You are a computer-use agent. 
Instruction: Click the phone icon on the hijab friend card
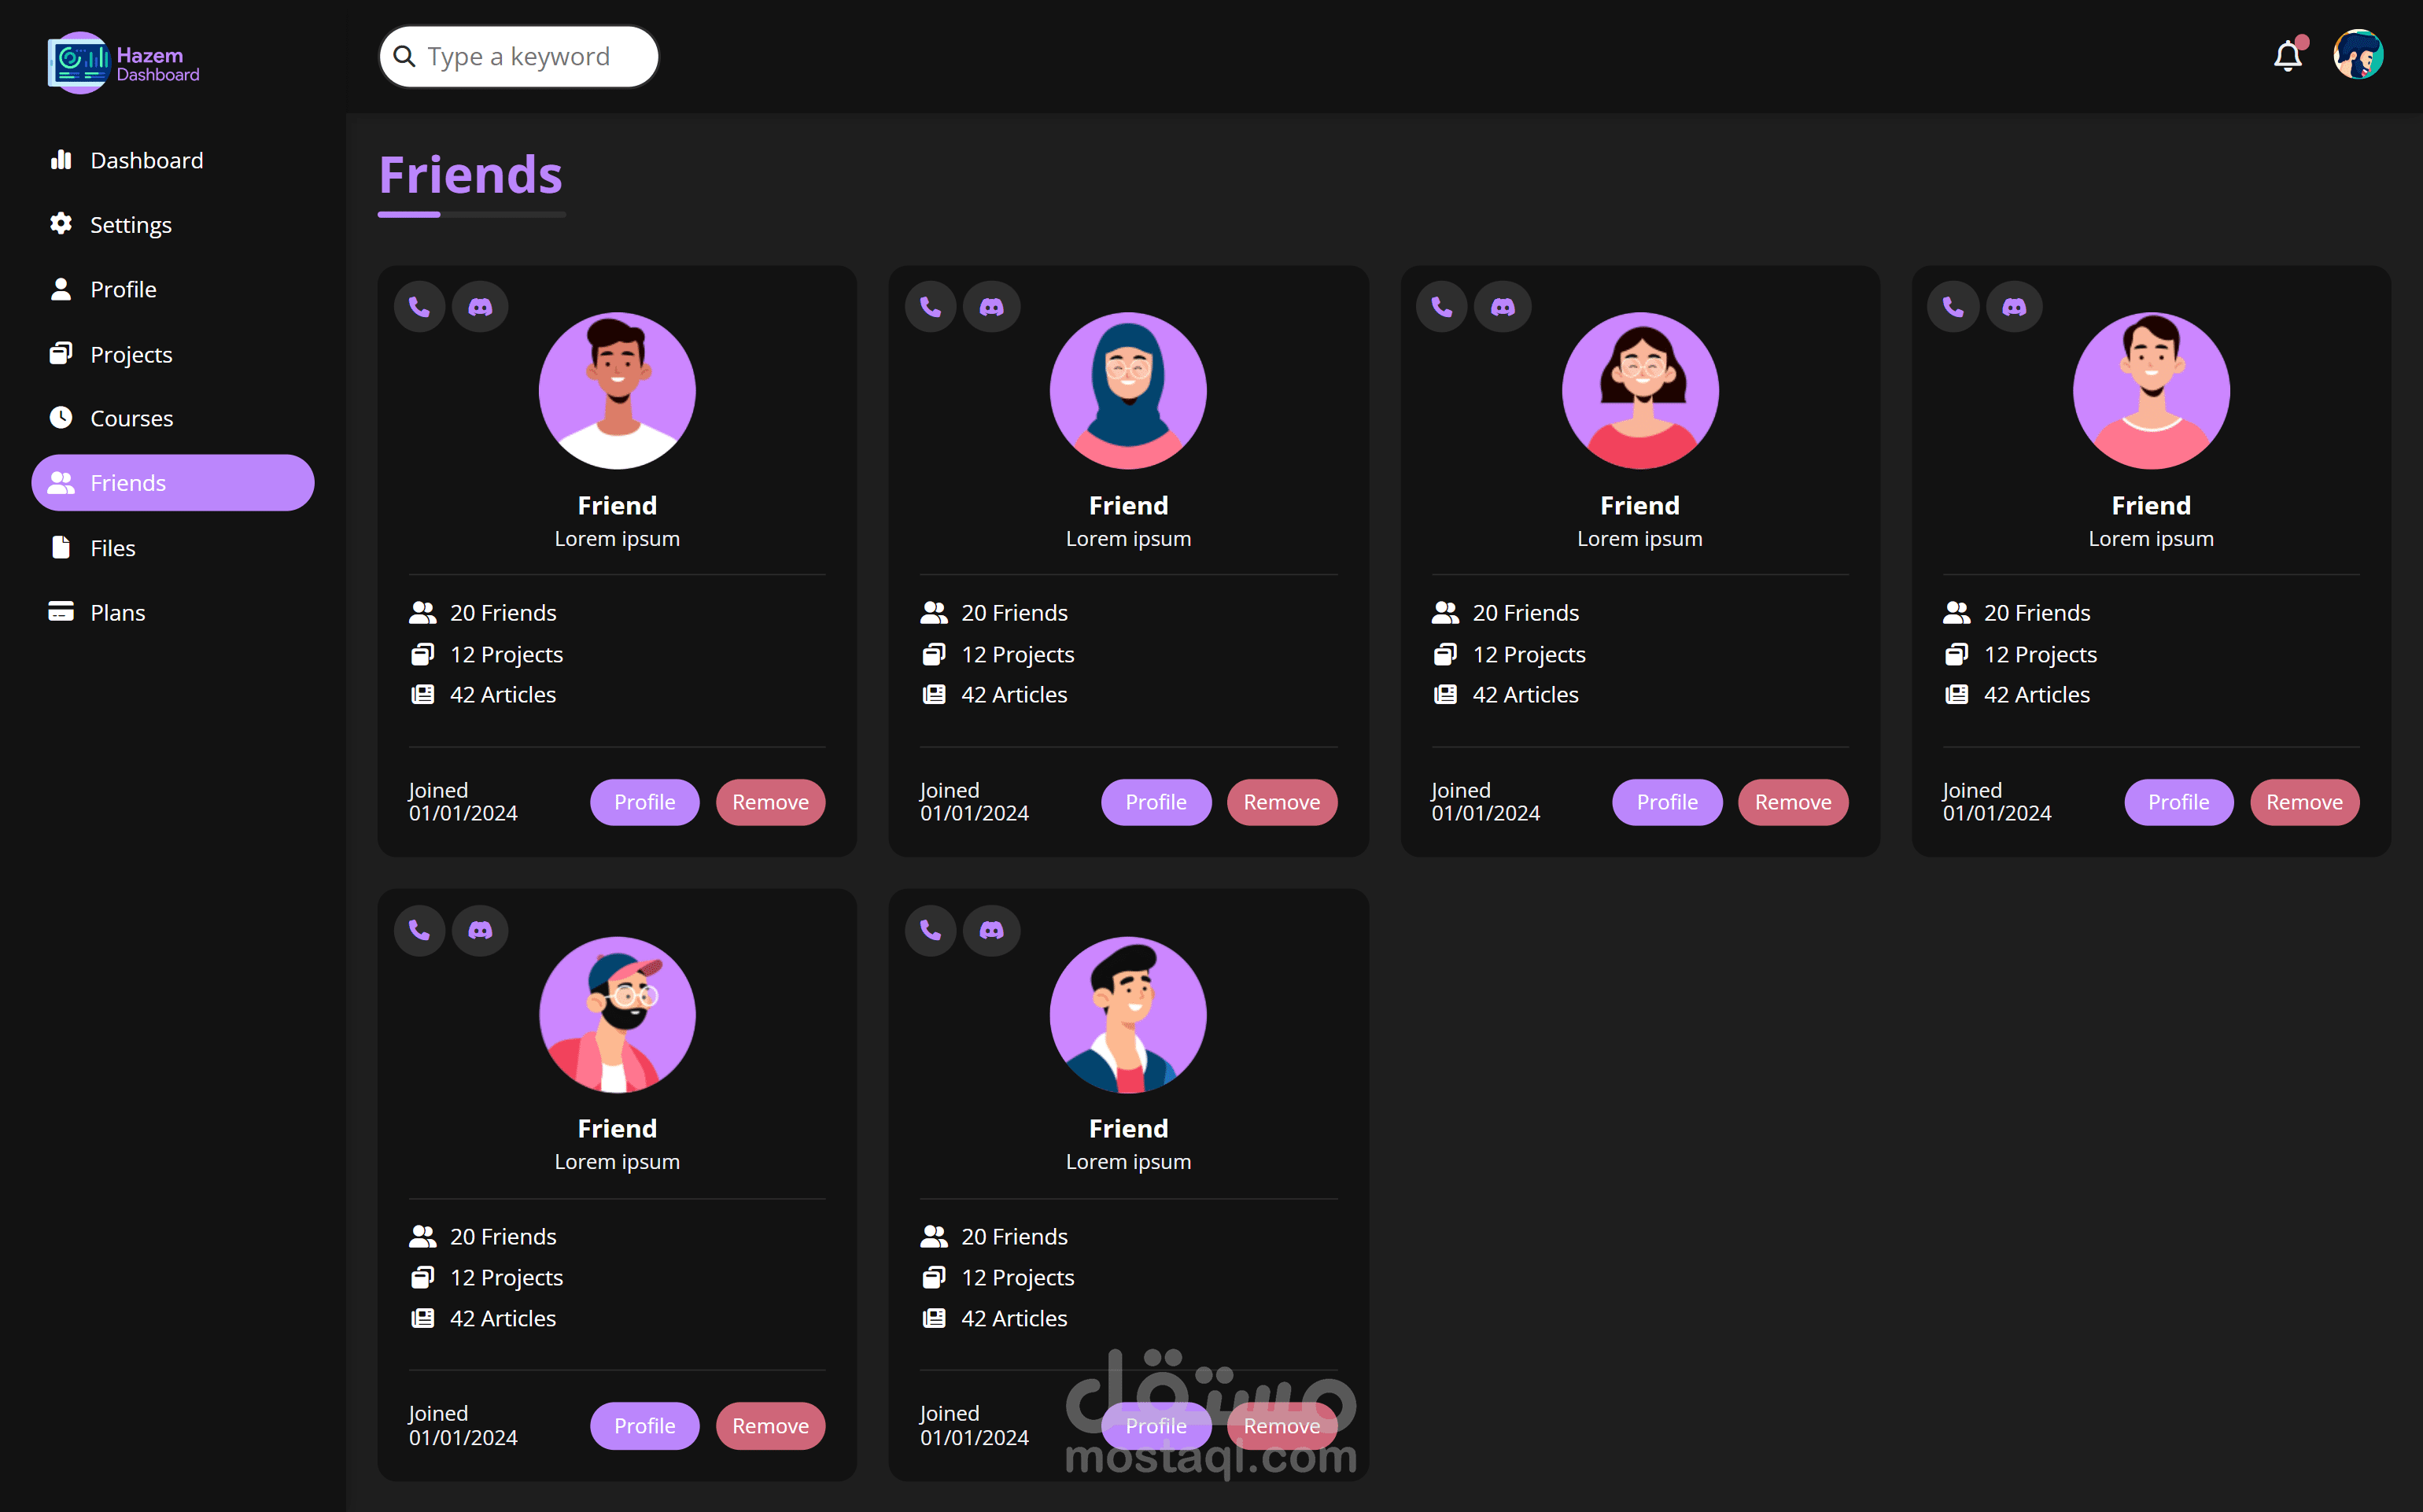click(930, 307)
